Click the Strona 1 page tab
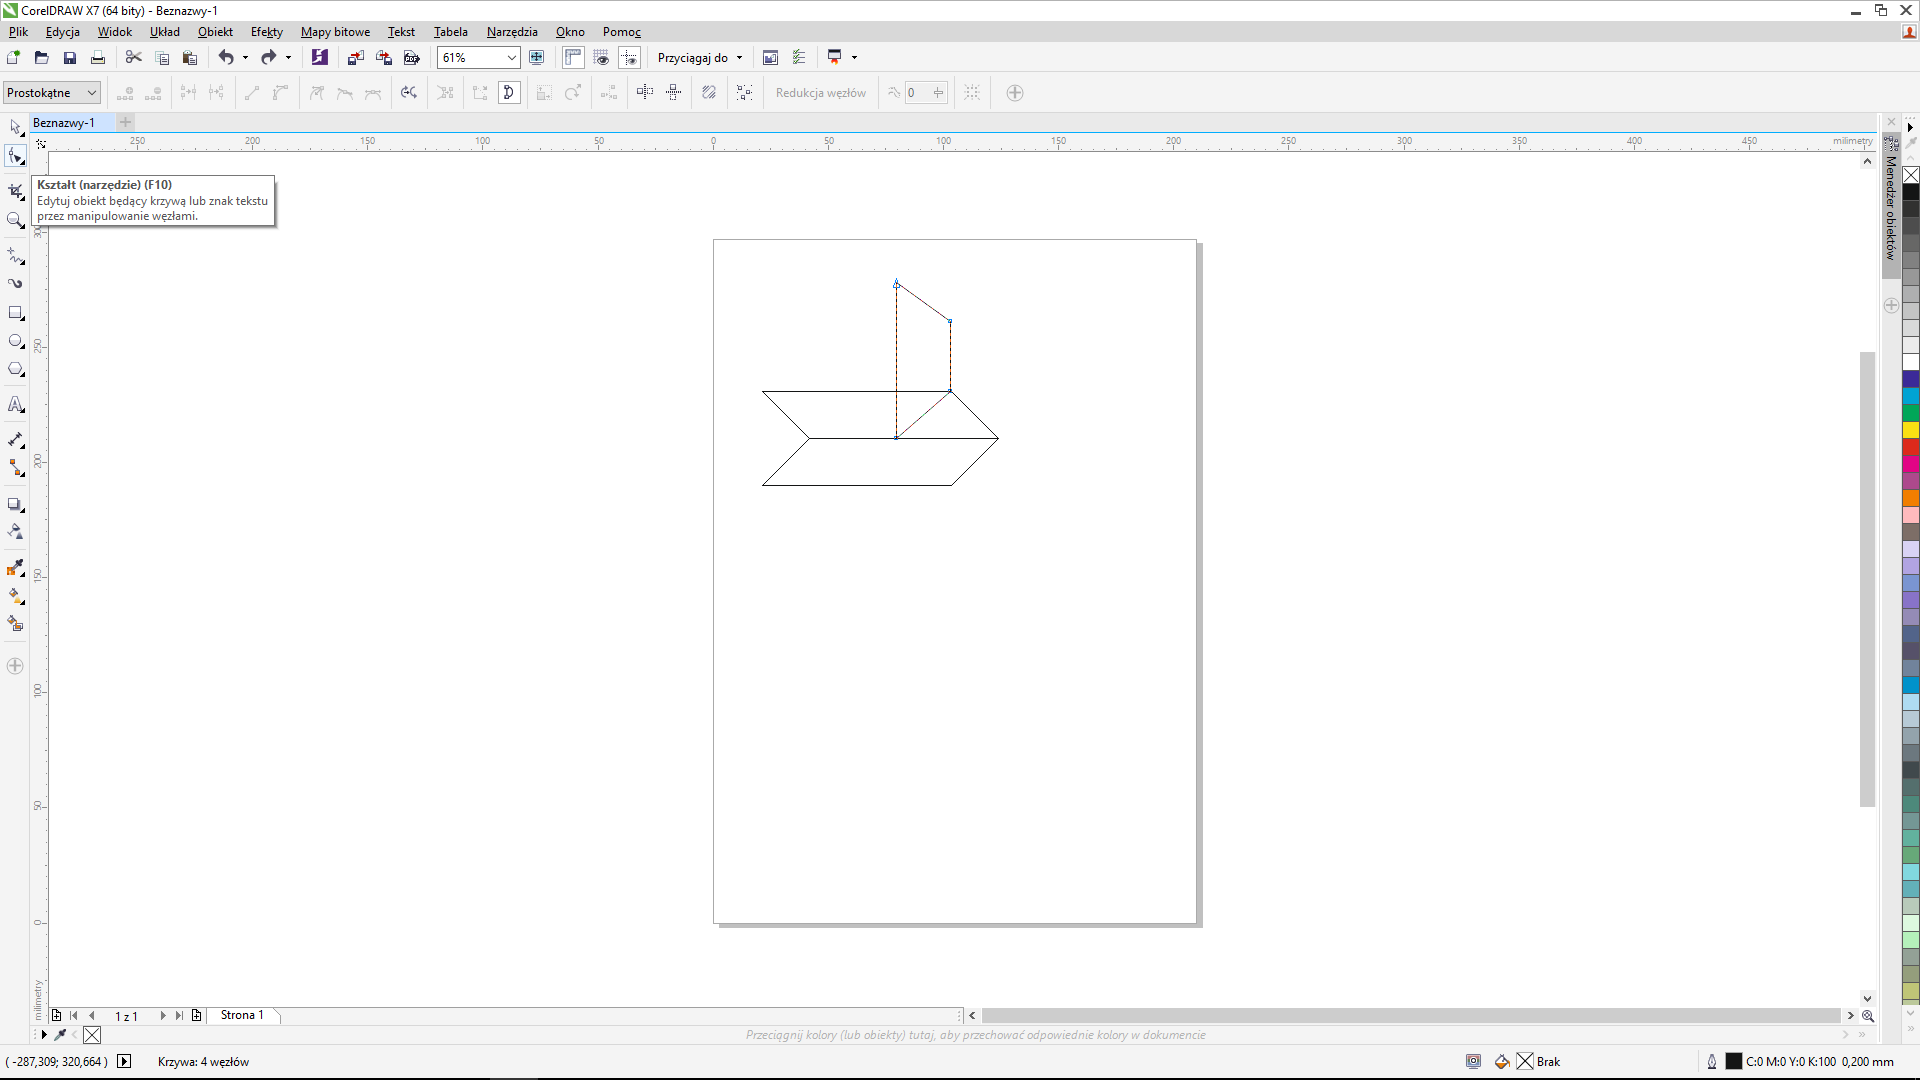 point(242,1015)
